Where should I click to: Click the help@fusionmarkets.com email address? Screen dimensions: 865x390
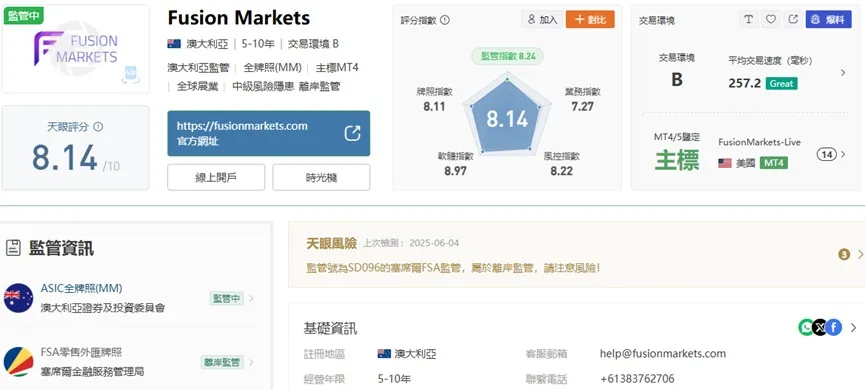point(663,354)
